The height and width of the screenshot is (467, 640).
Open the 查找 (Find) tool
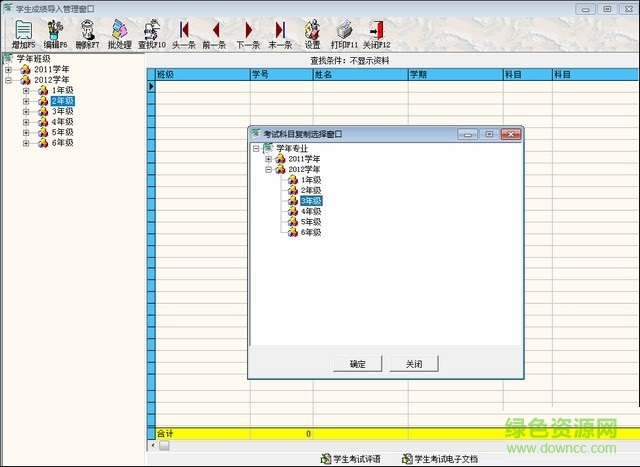point(152,33)
